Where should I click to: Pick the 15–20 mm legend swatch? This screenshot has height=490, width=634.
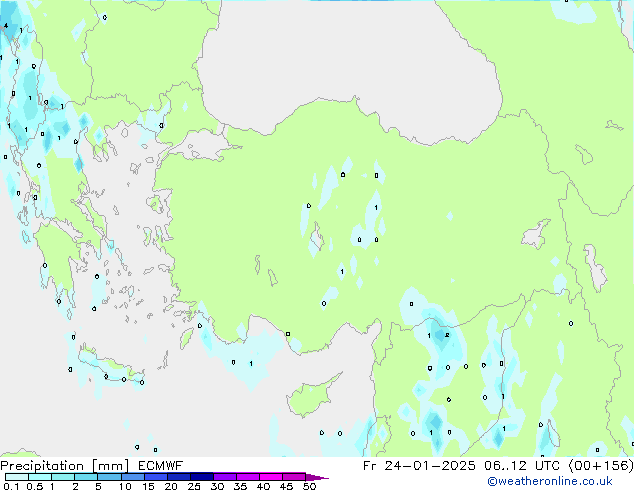(156, 477)
